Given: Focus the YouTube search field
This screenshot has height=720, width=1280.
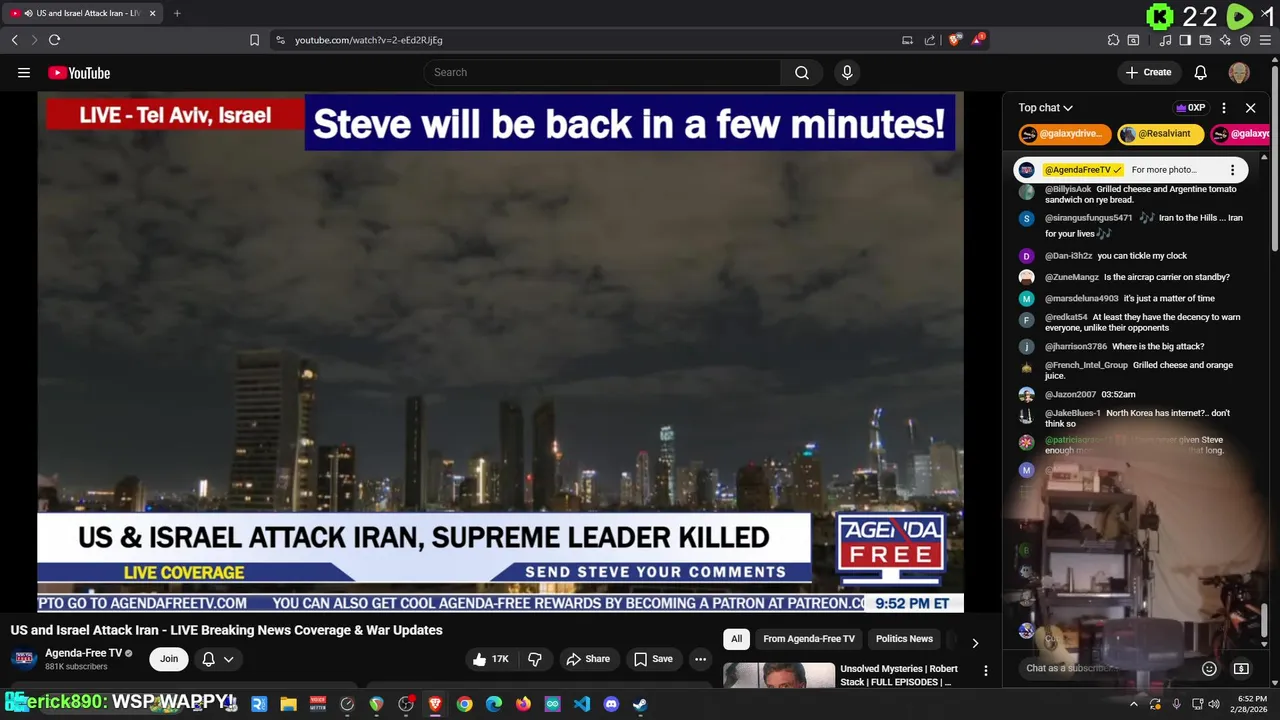Looking at the screenshot, I should click(603, 72).
